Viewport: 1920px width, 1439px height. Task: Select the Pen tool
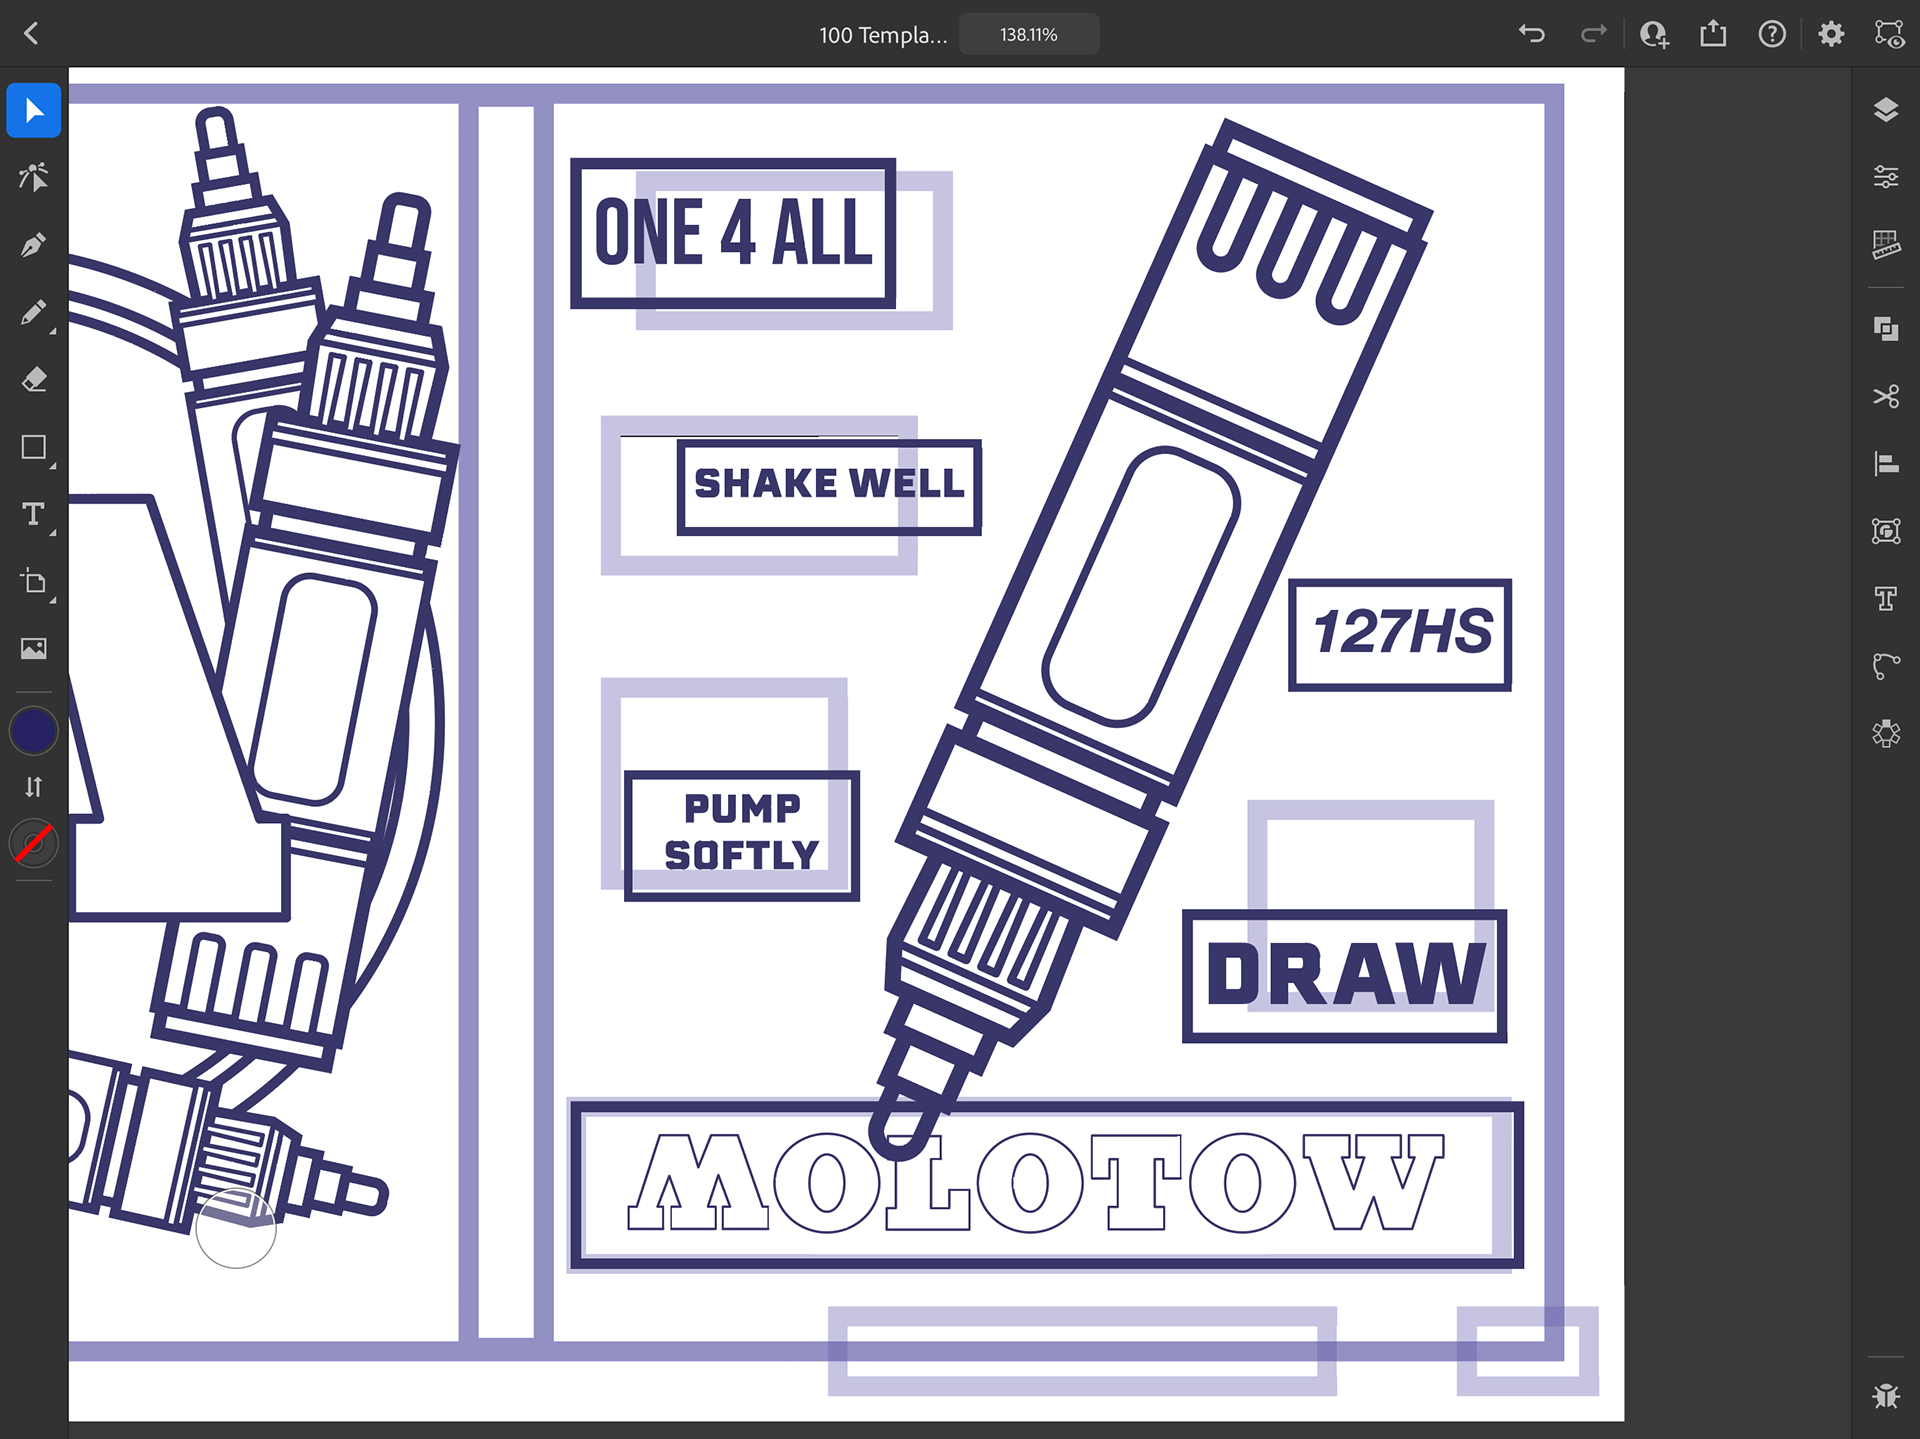pyautogui.click(x=34, y=245)
